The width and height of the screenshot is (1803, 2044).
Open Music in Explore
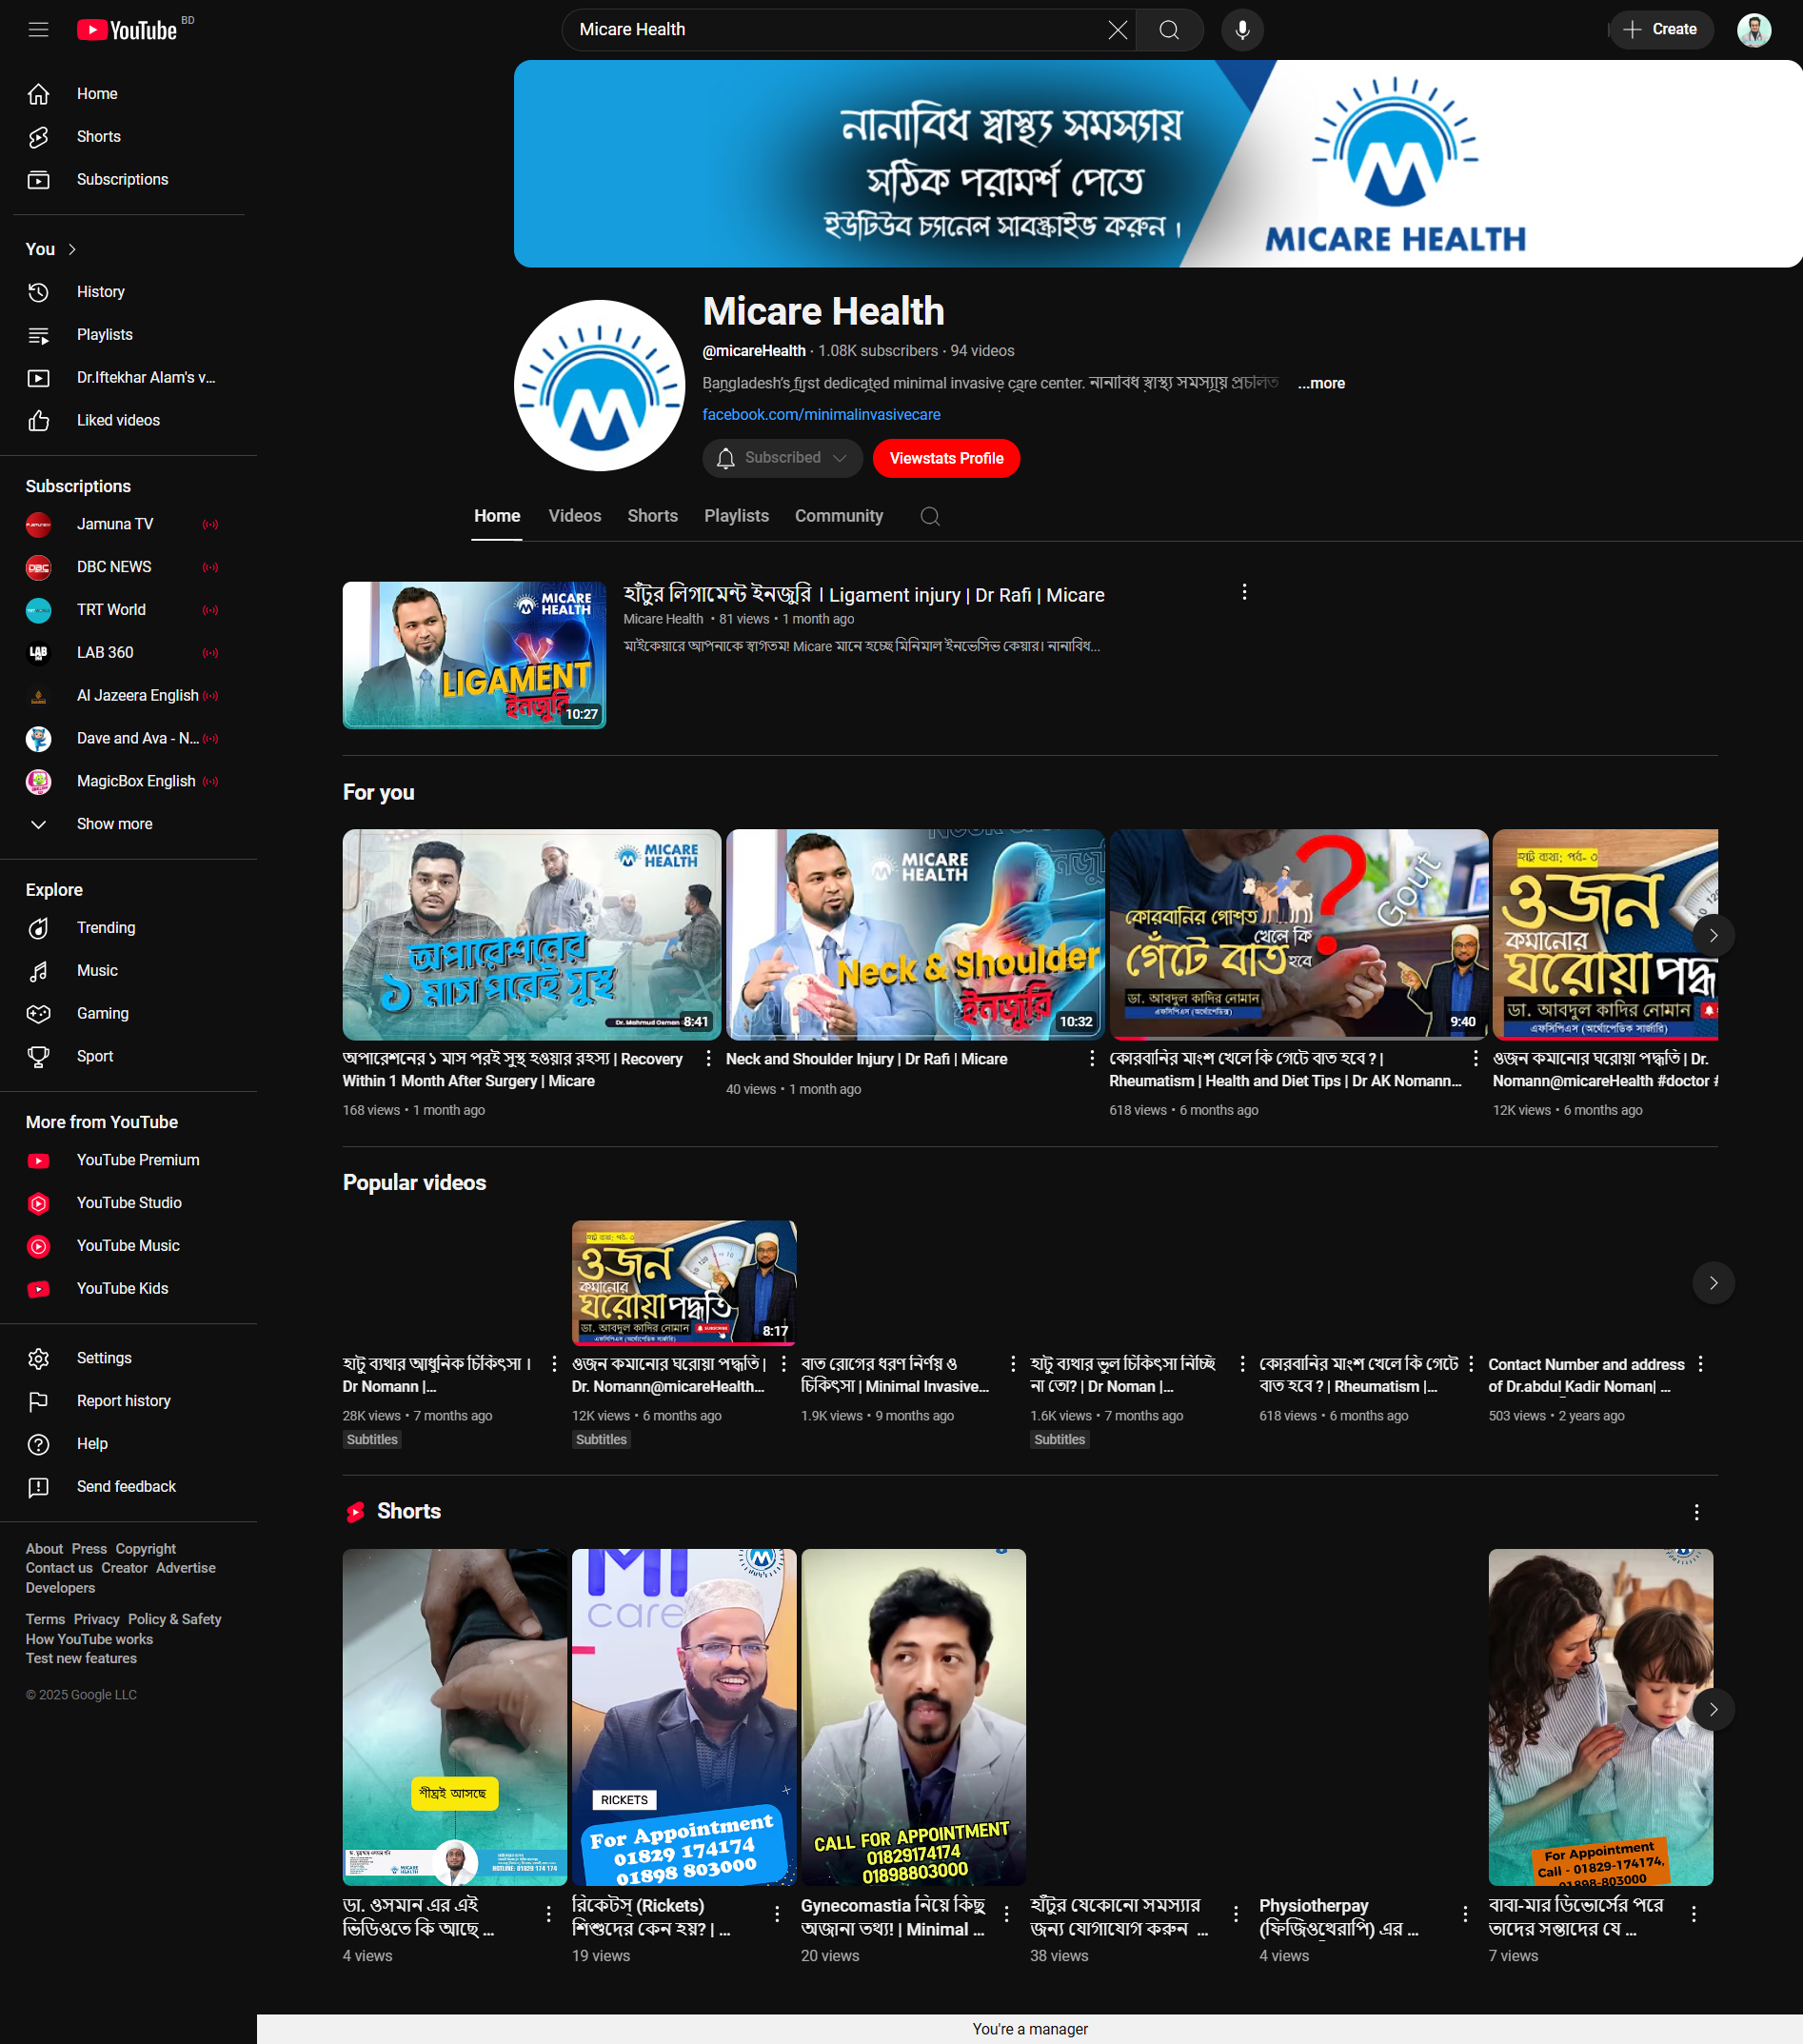click(x=128, y=971)
